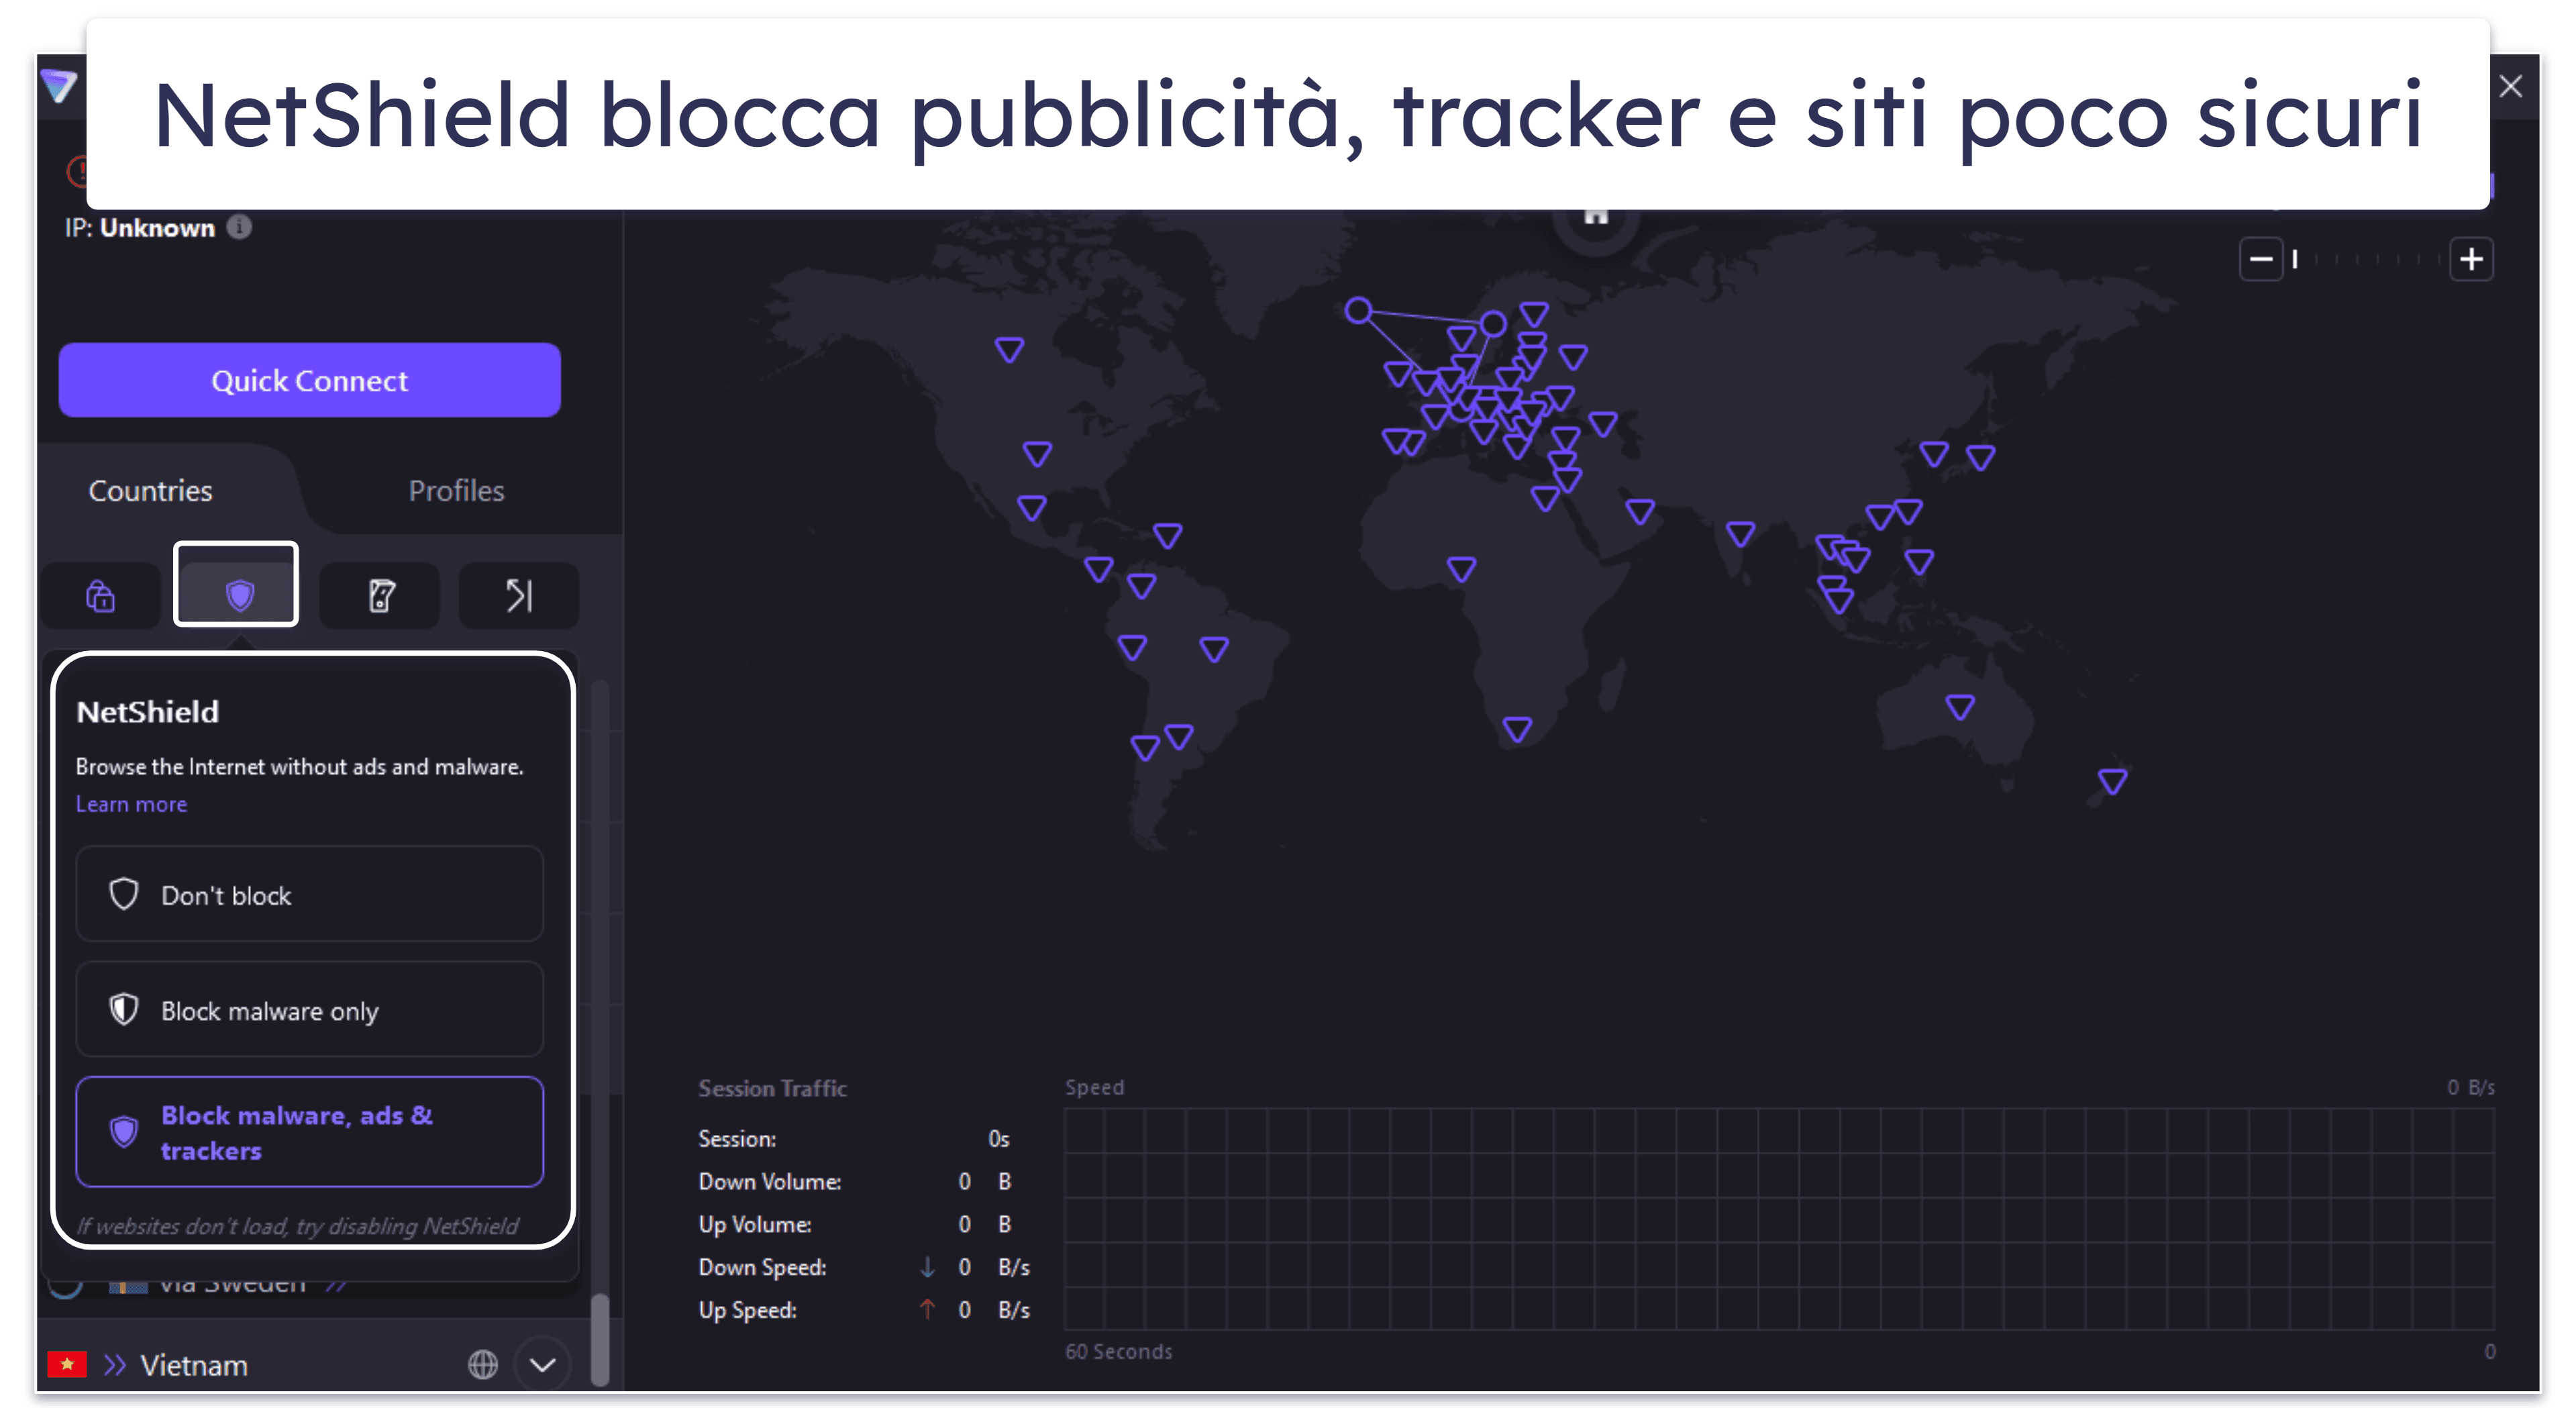Select Block malware only option
The height and width of the screenshot is (1408, 2576).
pos(309,1010)
